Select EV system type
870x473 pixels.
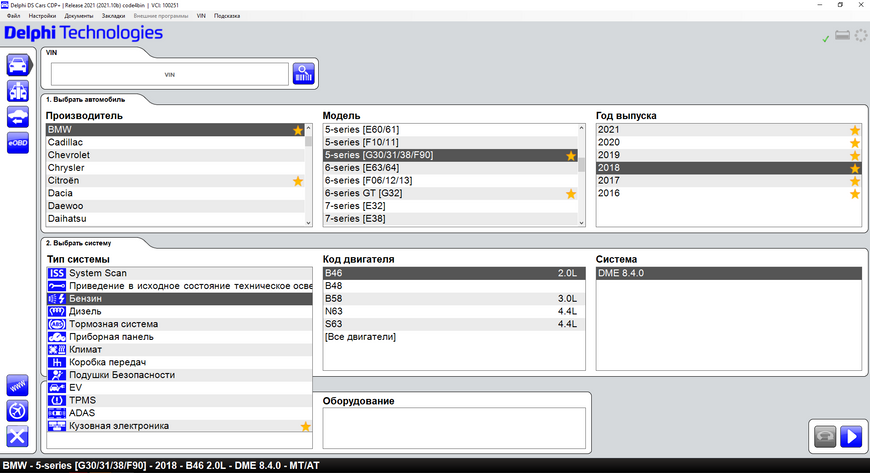click(x=179, y=388)
